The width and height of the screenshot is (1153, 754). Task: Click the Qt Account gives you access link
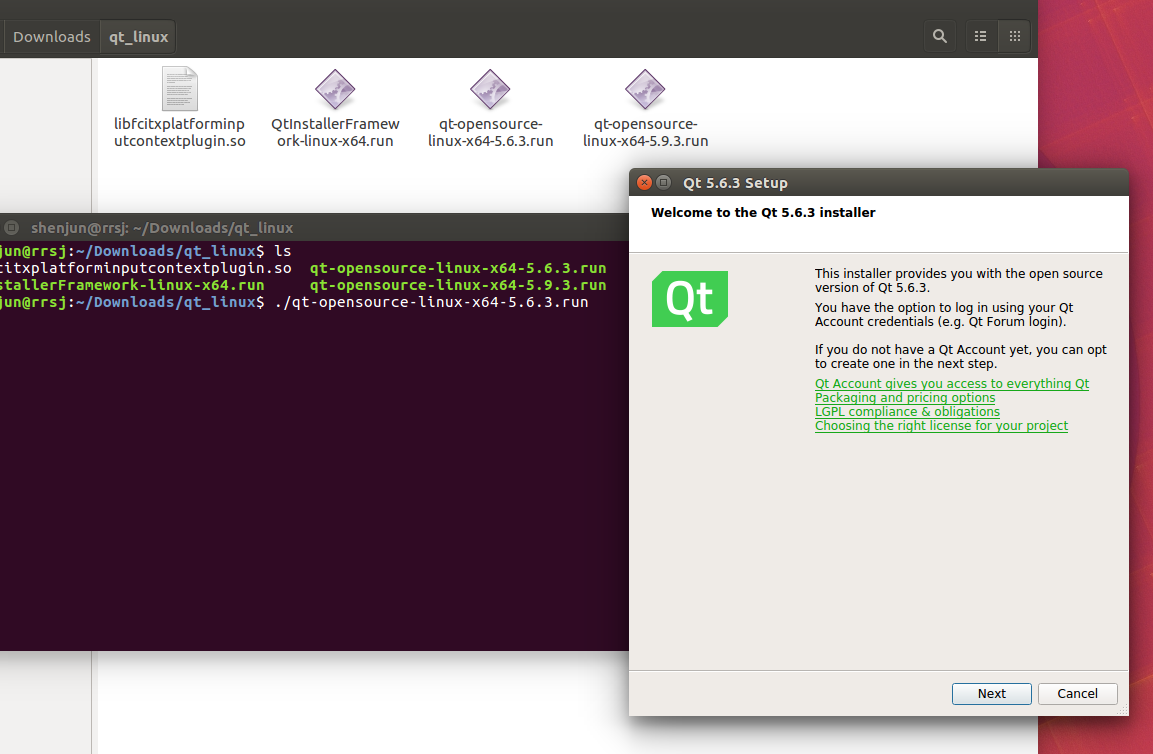click(952, 383)
